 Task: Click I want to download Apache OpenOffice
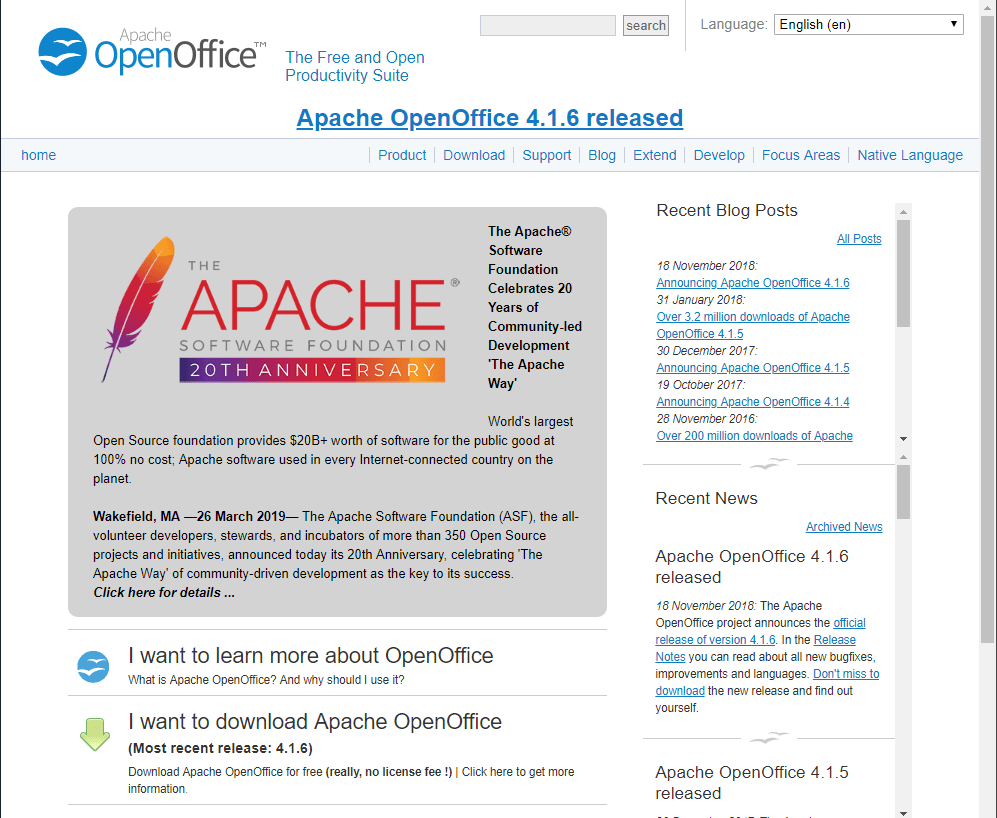315,721
